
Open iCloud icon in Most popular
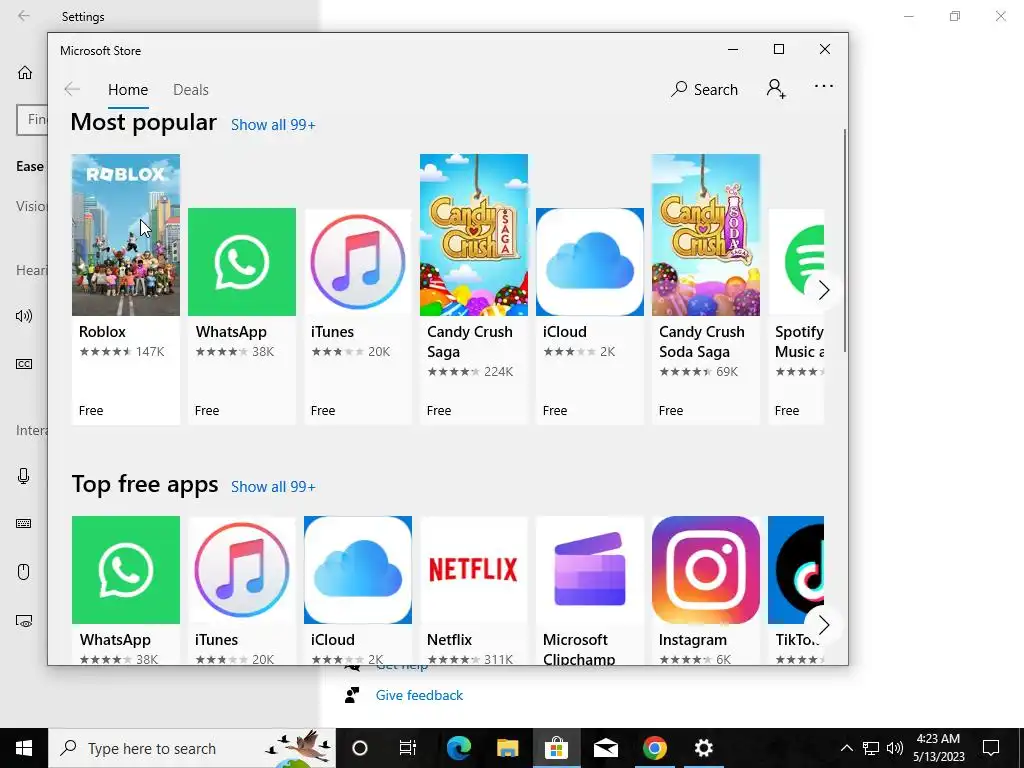click(x=590, y=262)
